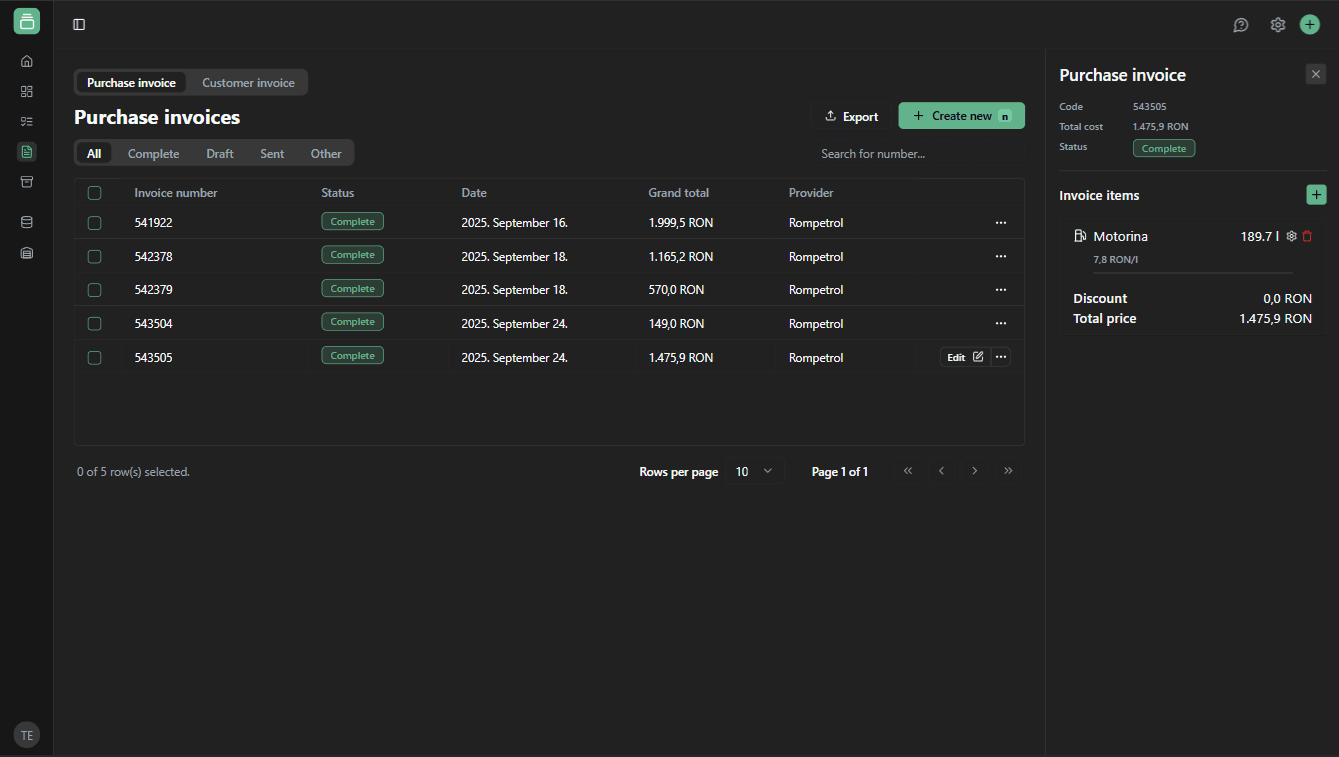Check the box for invoice 543504

[x=94, y=324]
